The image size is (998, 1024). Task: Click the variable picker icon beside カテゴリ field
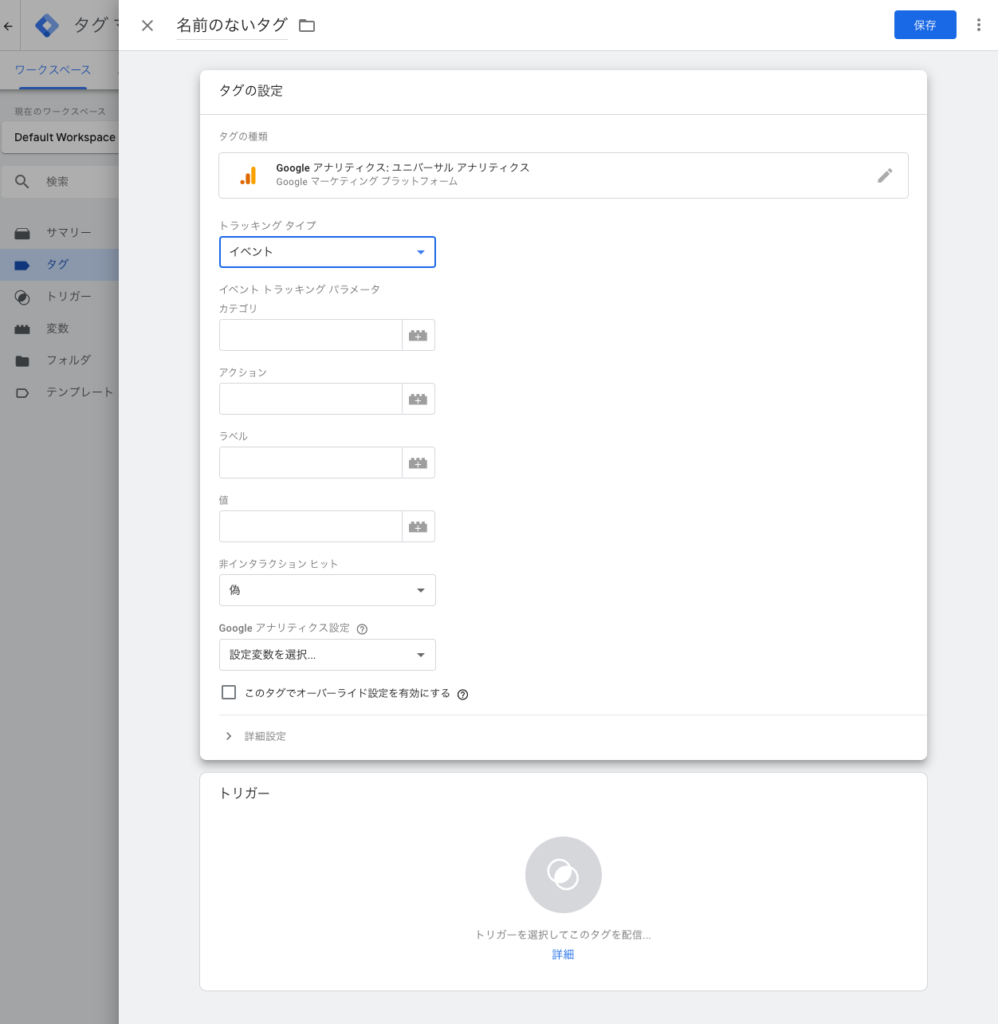pyautogui.click(x=418, y=335)
